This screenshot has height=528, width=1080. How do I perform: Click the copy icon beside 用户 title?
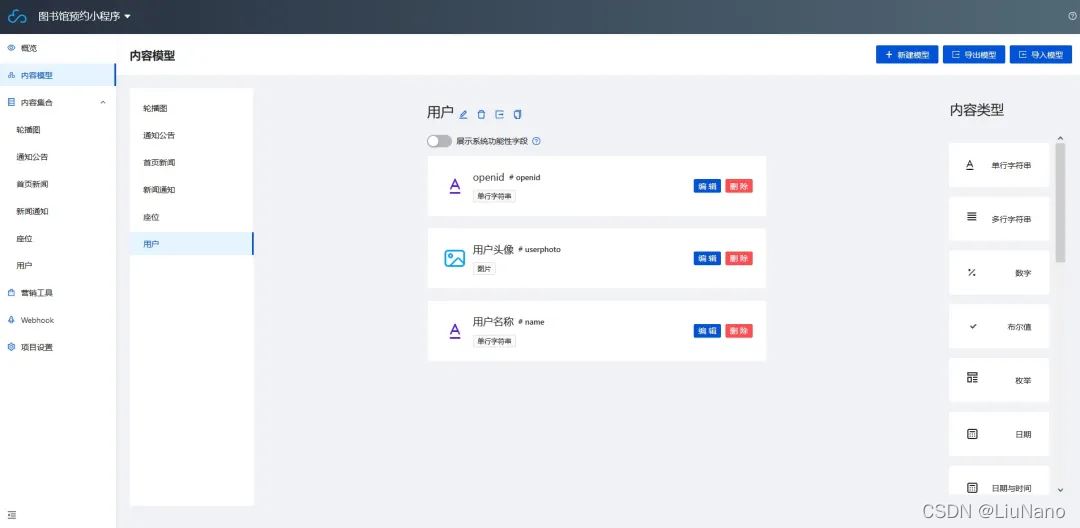pyautogui.click(x=517, y=114)
